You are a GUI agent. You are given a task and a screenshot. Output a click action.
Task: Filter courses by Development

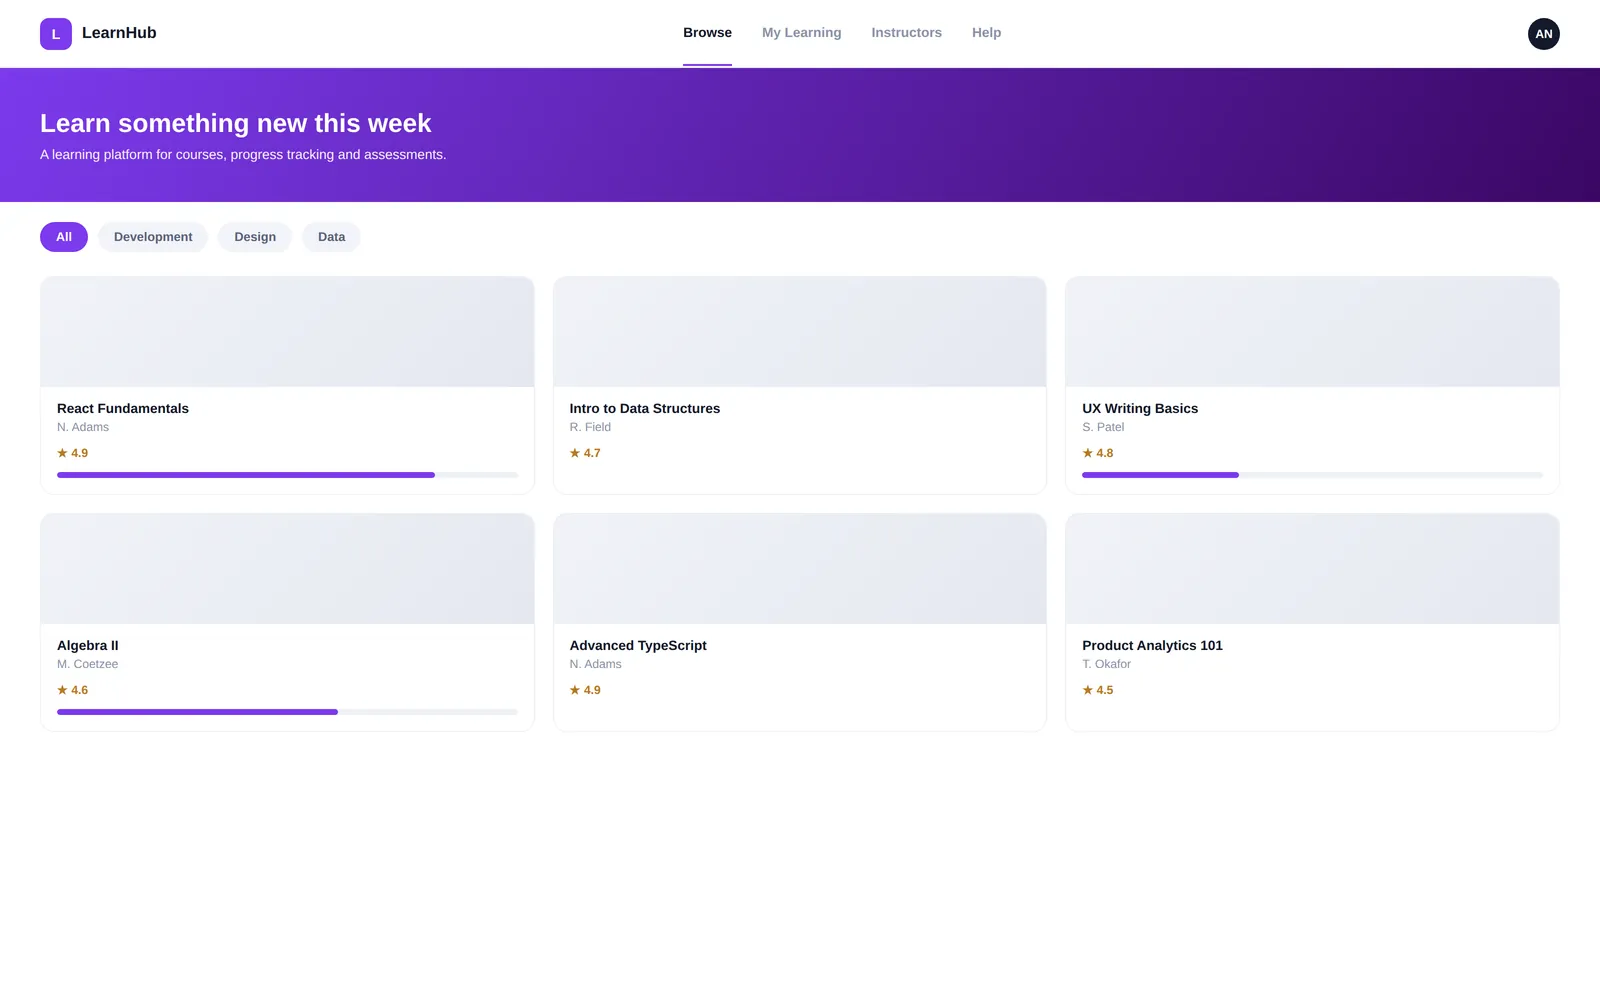coord(153,237)
